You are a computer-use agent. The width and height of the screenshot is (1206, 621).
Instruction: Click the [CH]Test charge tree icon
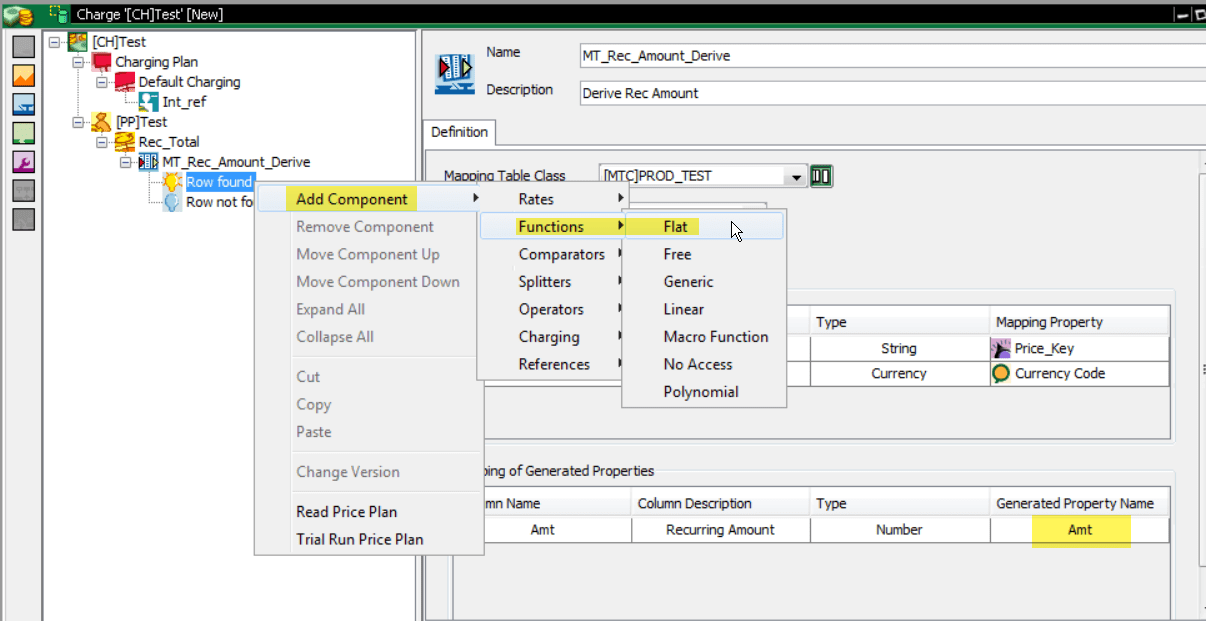pos(77,42)
